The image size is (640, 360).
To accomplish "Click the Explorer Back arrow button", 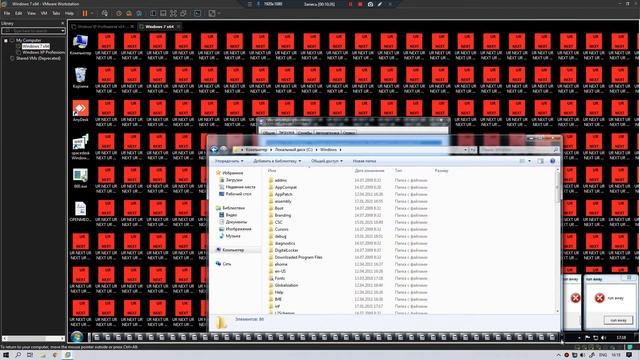I will point(214,150).
